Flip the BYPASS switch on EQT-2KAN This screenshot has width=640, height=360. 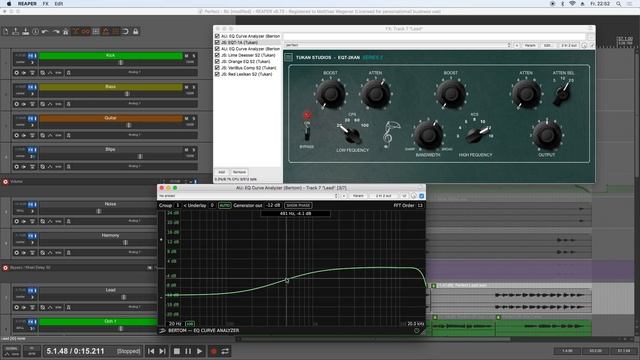(307, 133)
